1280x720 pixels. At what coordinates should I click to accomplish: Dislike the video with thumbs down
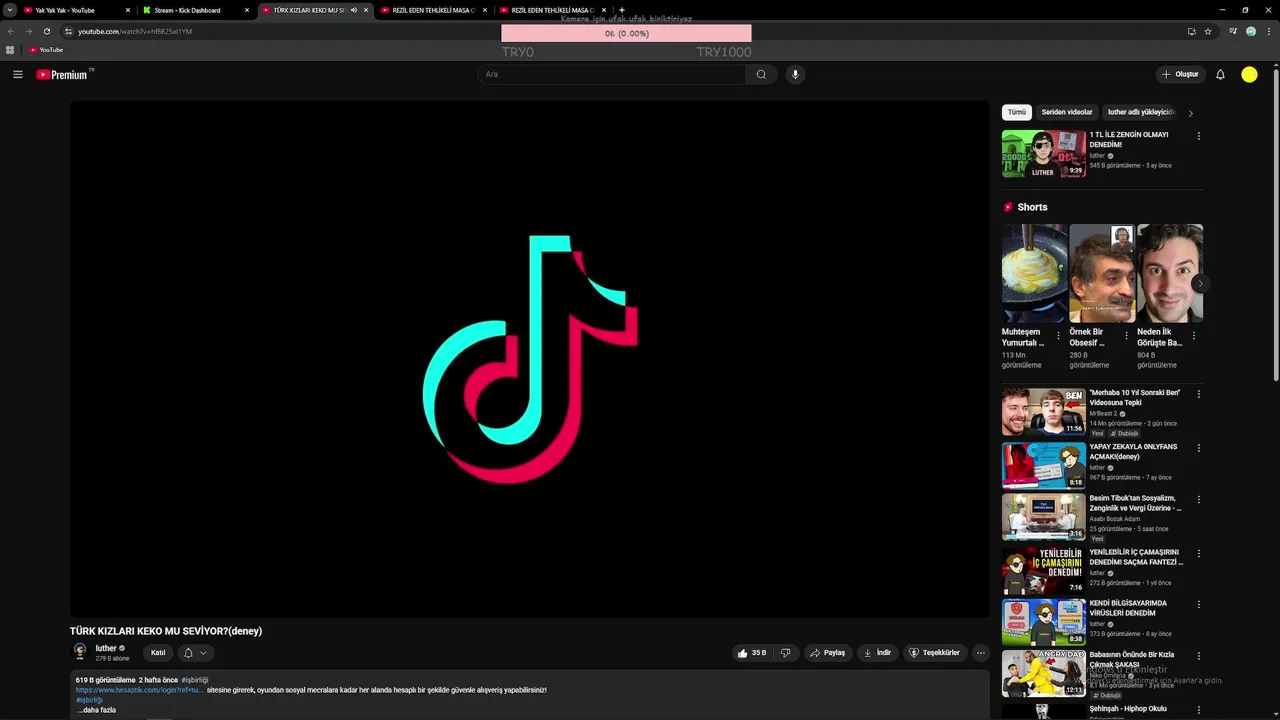[x=786, y=653]
